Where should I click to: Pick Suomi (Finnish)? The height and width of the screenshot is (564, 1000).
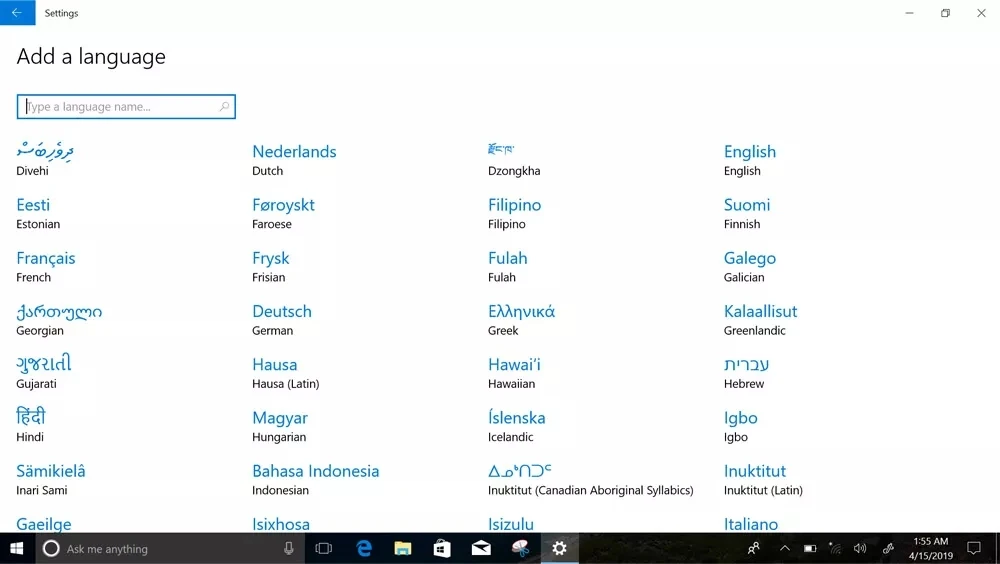coord(747,213)
